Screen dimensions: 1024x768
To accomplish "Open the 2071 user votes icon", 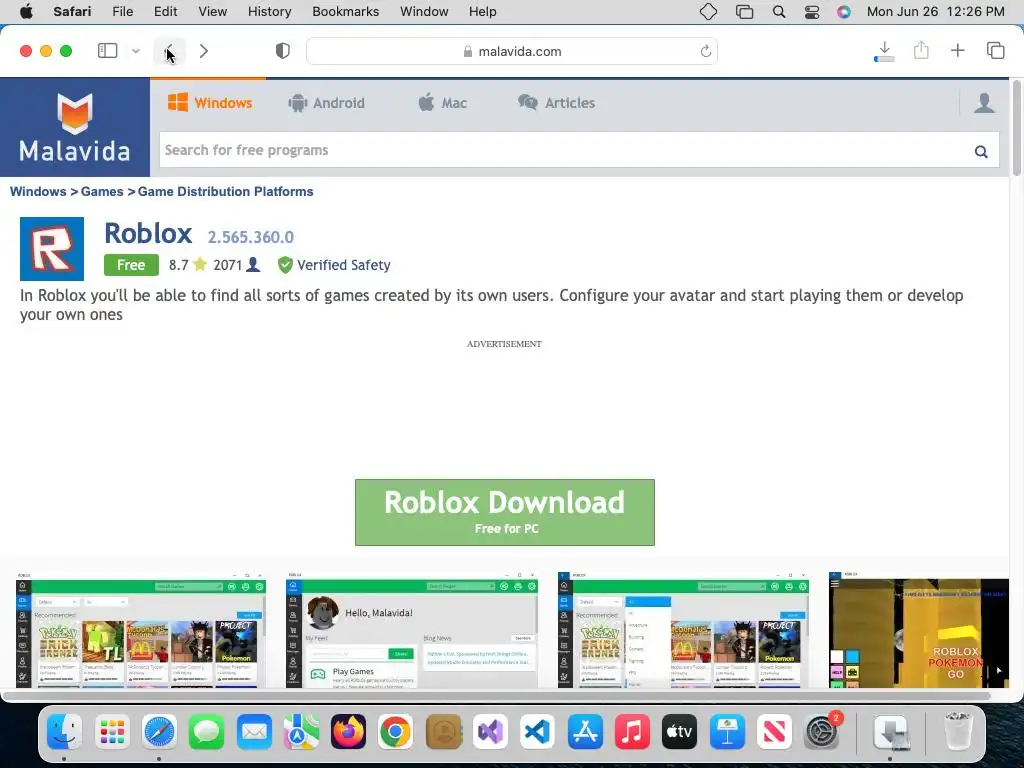I will 253,264.
